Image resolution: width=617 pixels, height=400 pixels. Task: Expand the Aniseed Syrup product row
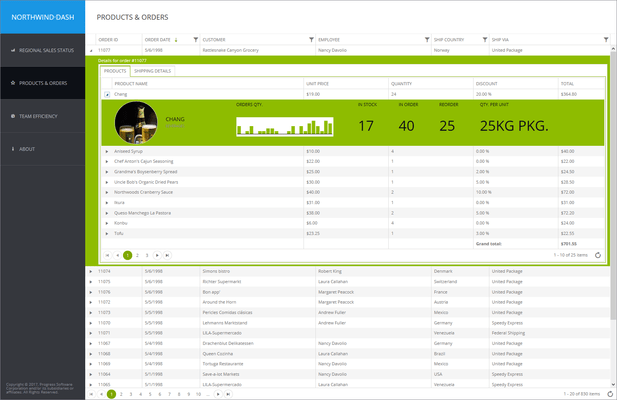tap(107, 151)
